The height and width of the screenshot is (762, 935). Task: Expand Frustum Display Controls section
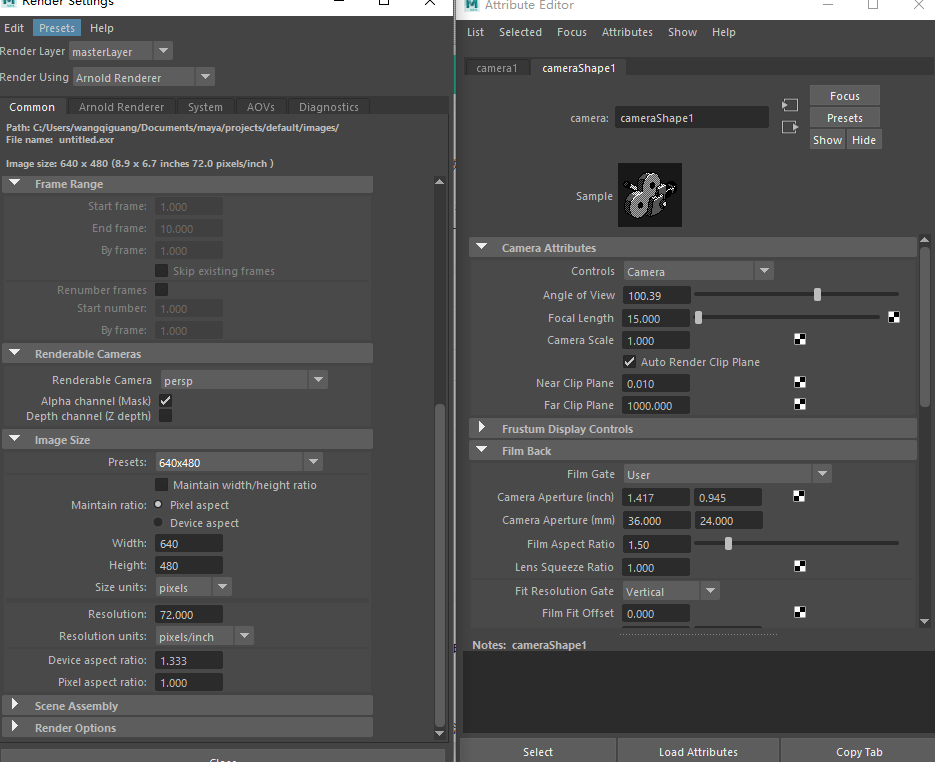pos(482,427)
